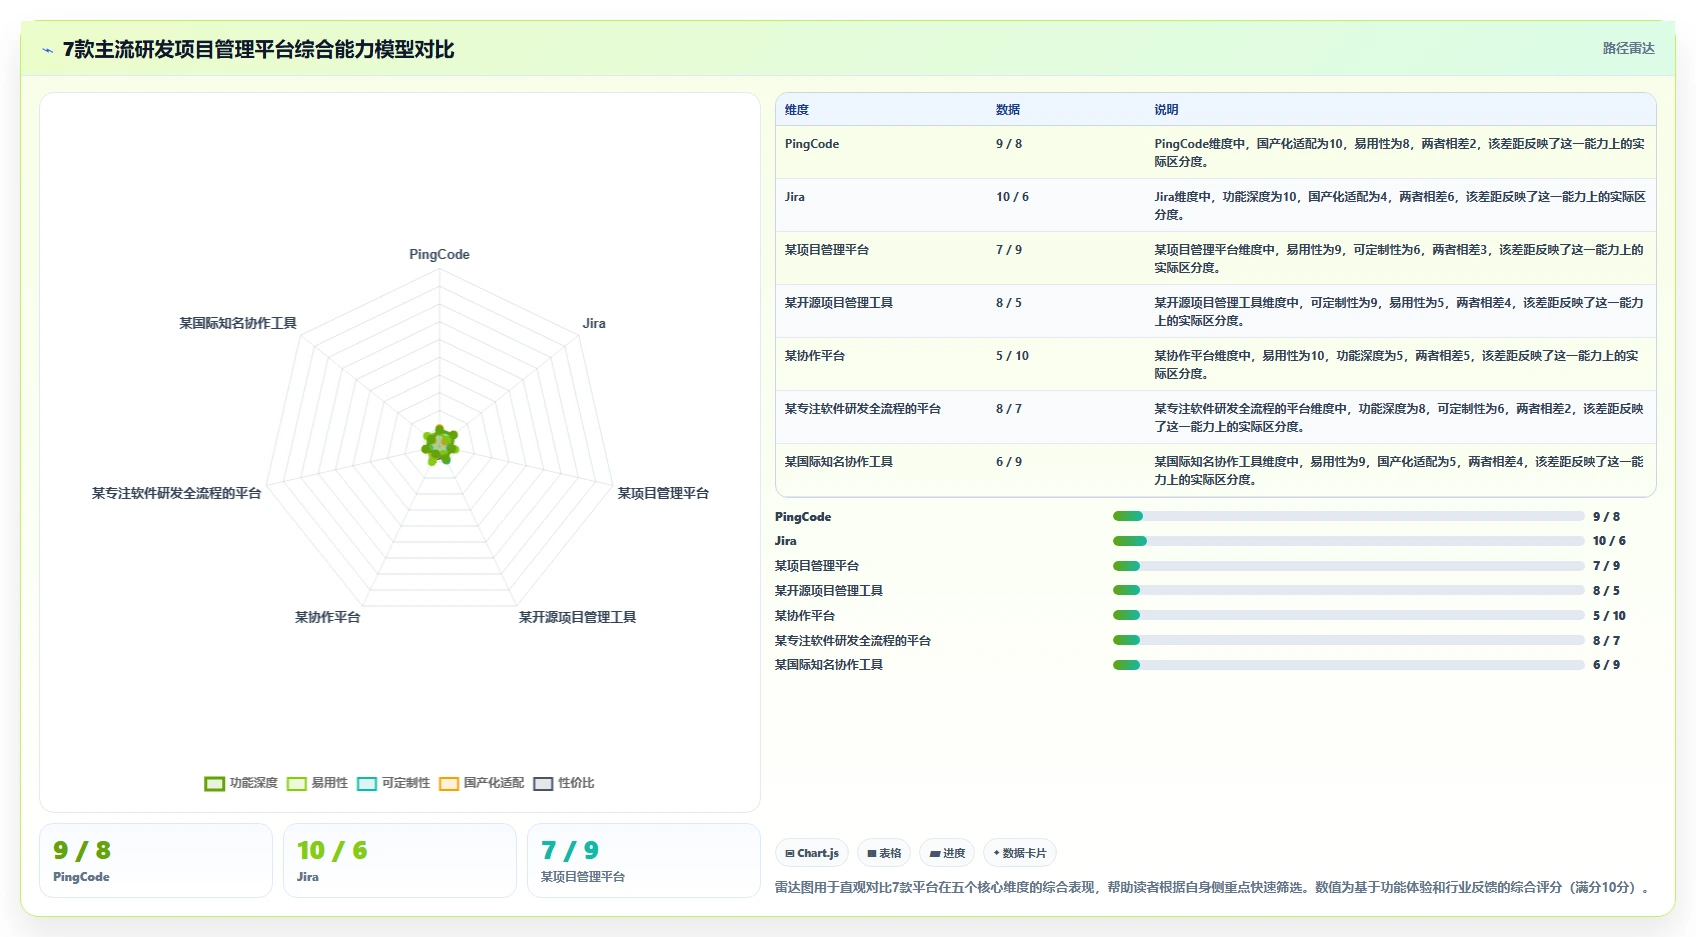The image size is (1696, 937).
Task: Click the 某协作平台 progress bar
Action: [x=1349, y=616]
